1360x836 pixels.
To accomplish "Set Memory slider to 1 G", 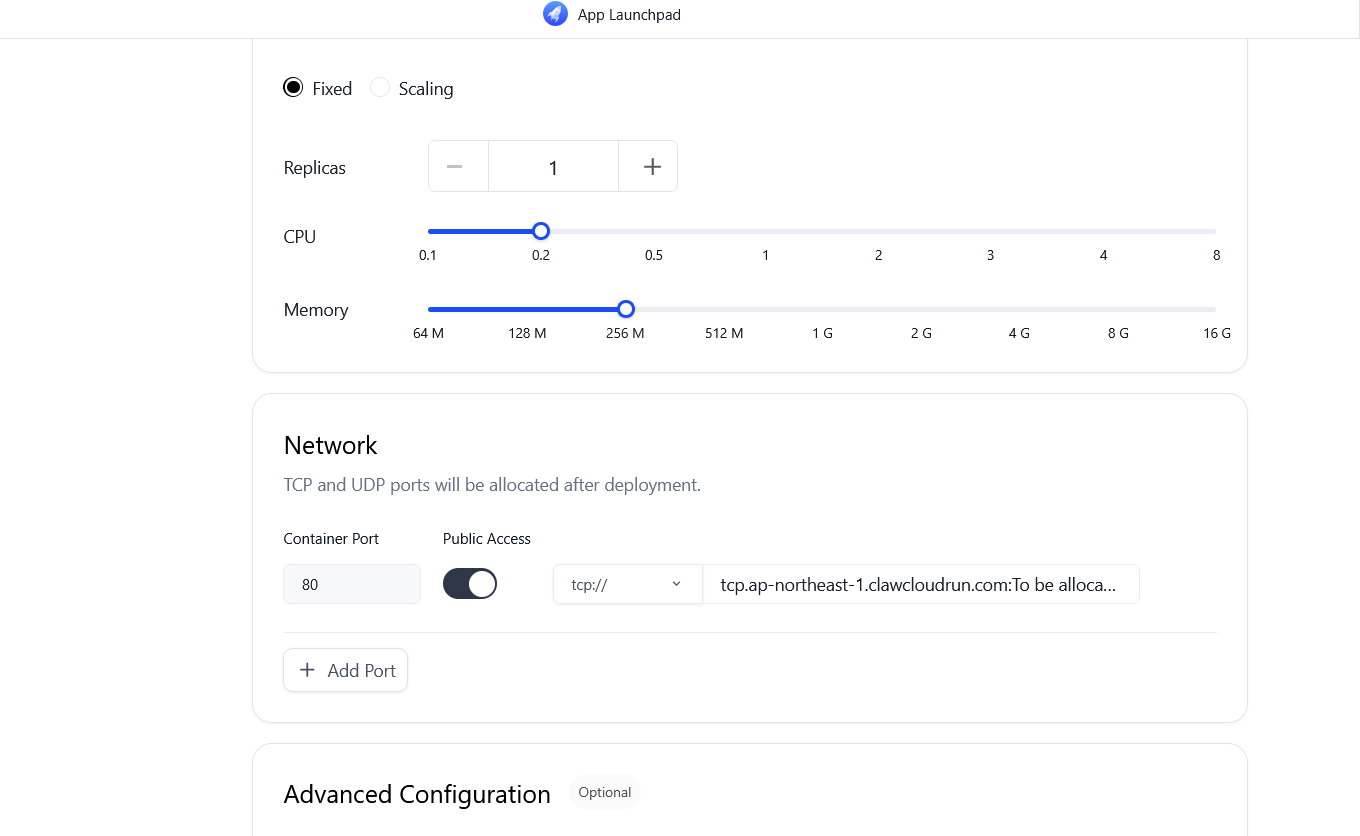I will 822,309.
